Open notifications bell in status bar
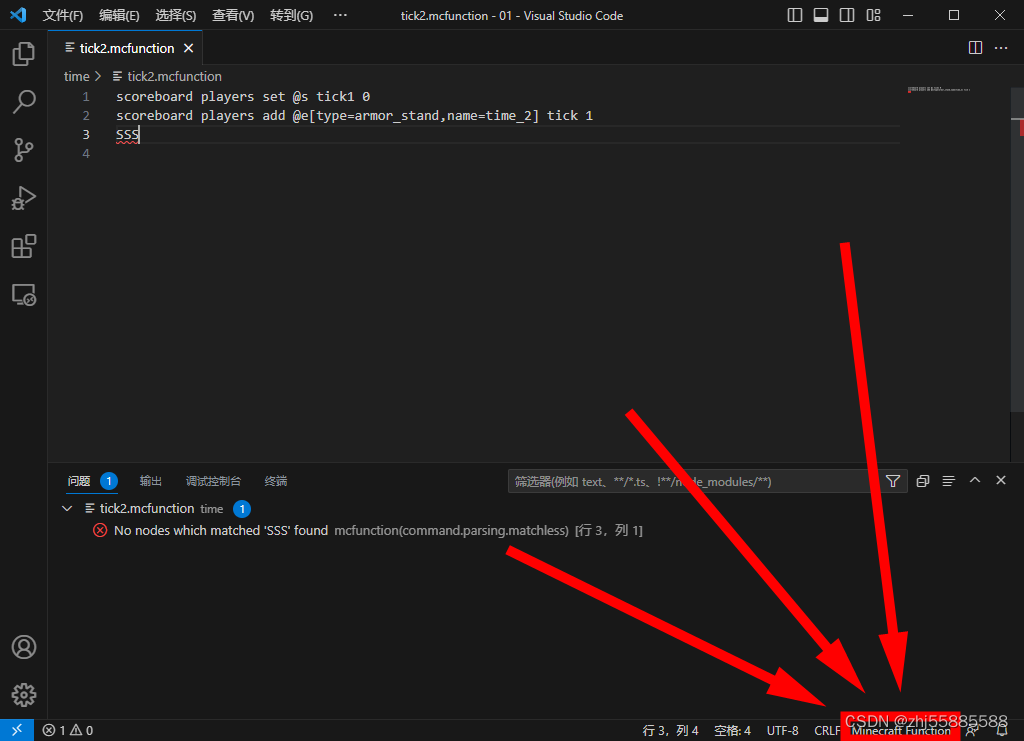The width and height of the screenshot is (1024, 741). pos(1002,730)
